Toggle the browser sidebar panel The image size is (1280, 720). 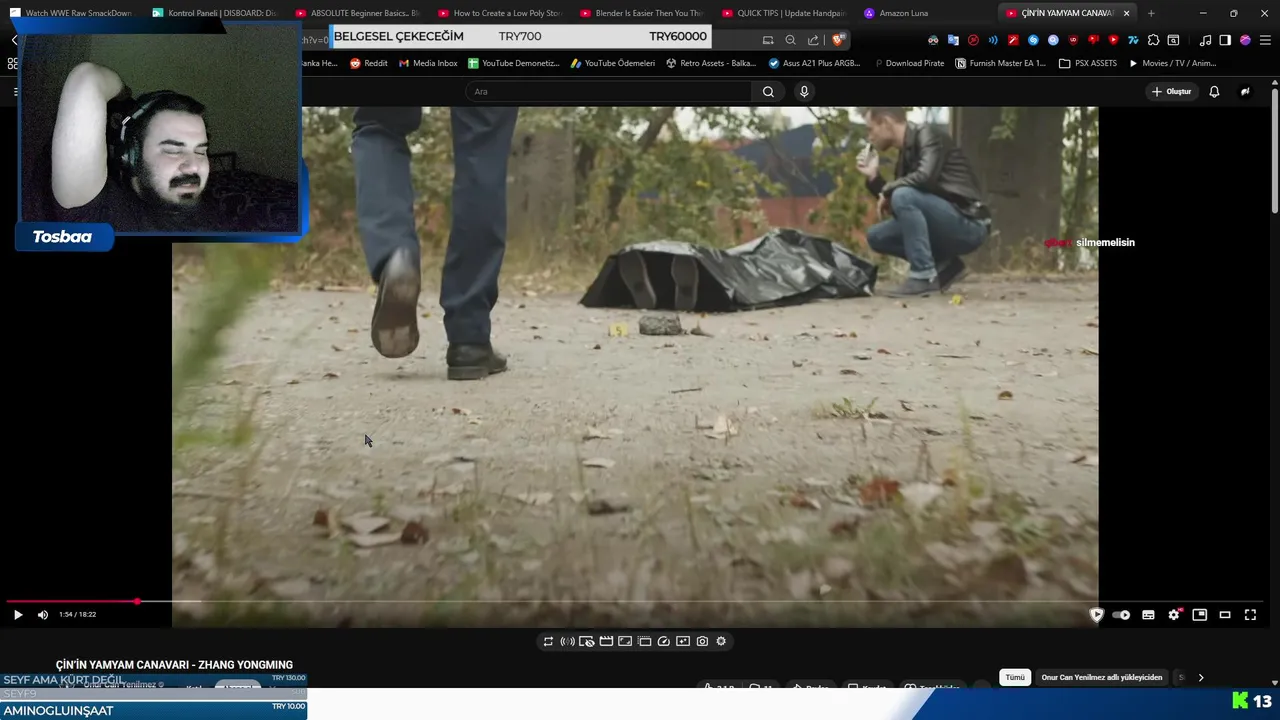(1225, 40)
